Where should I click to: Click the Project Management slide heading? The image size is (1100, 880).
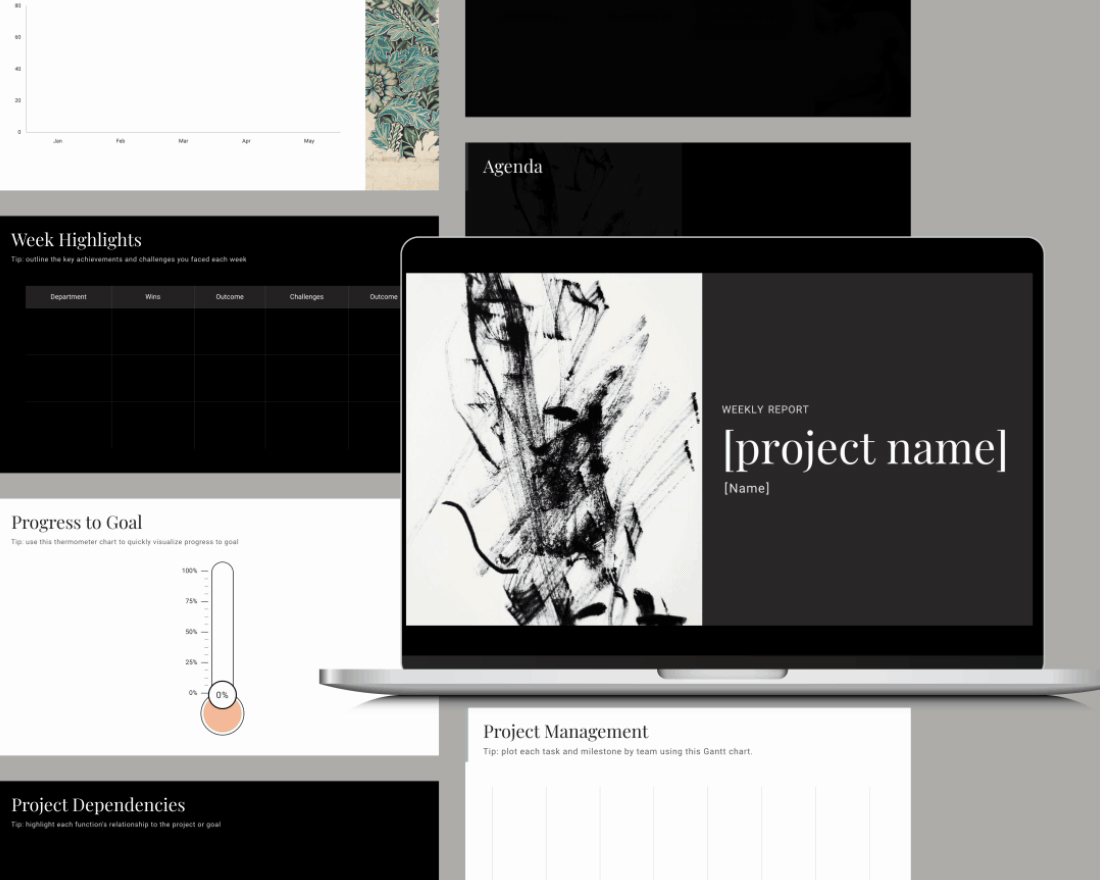point(565,731)
